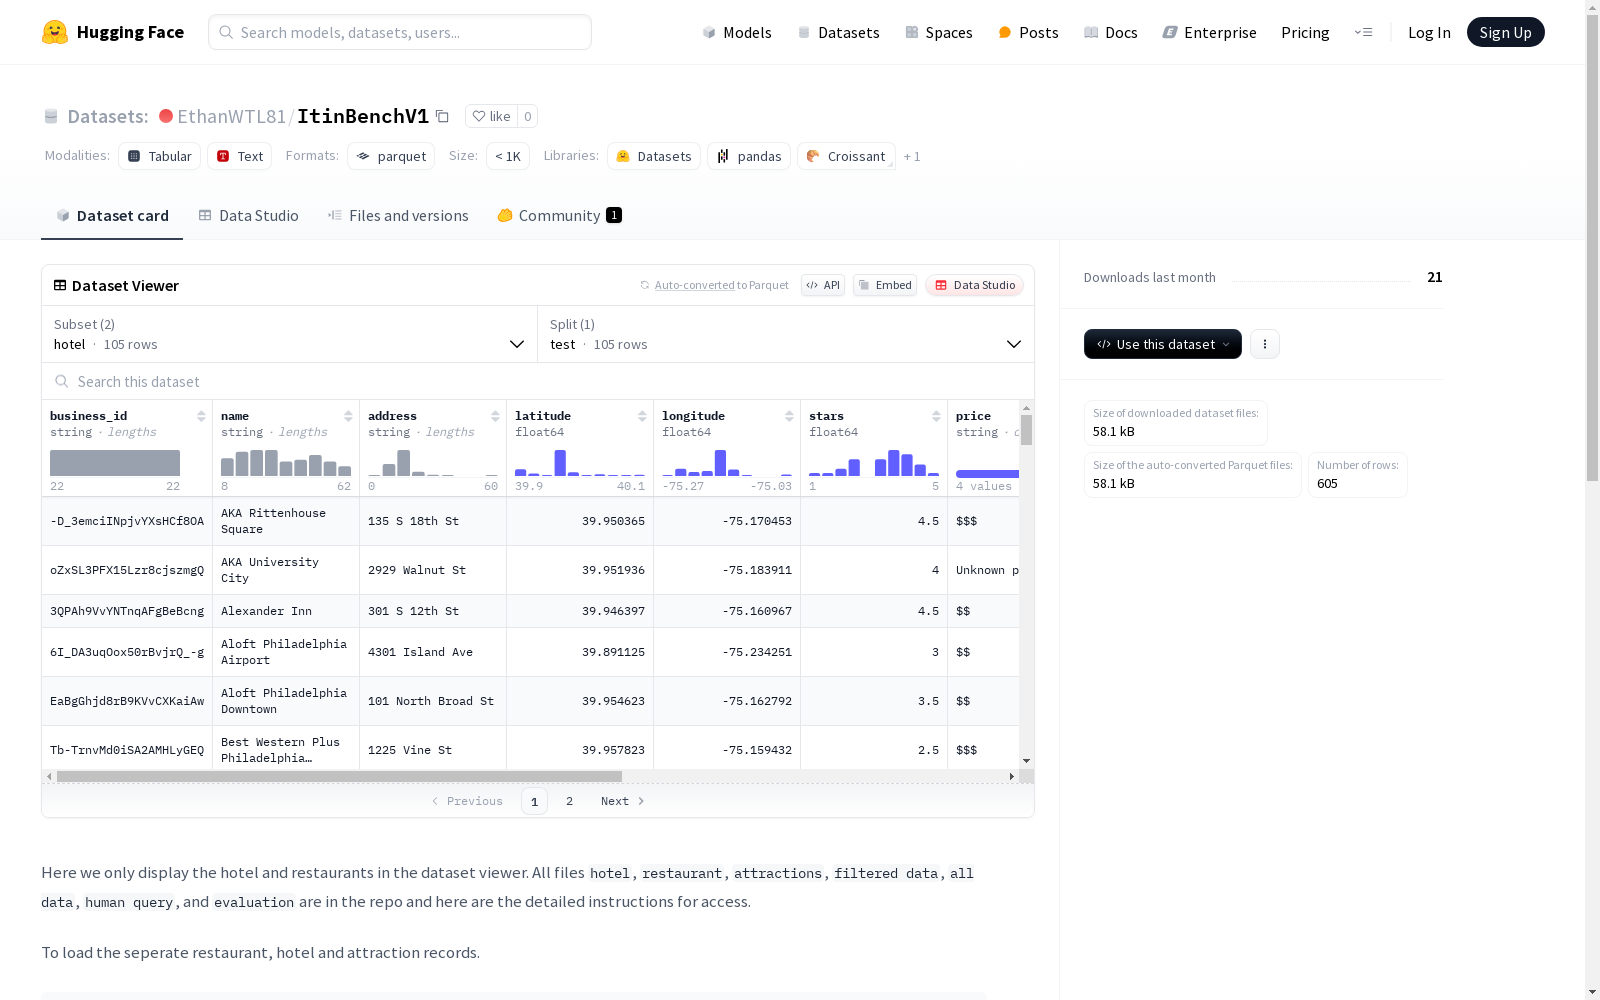Image resolution: width=1600 pixels, height=1000 pixels.
Task: Open the more navigation menu icon
Action: point(1363,32)
